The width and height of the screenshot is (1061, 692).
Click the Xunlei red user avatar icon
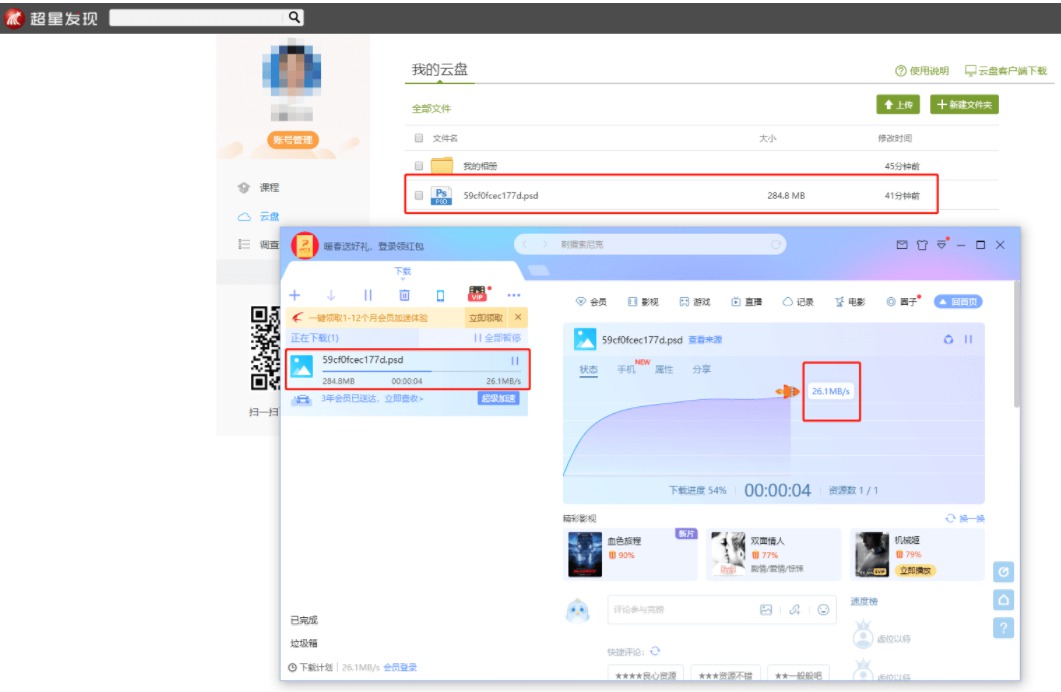point(304,246)
